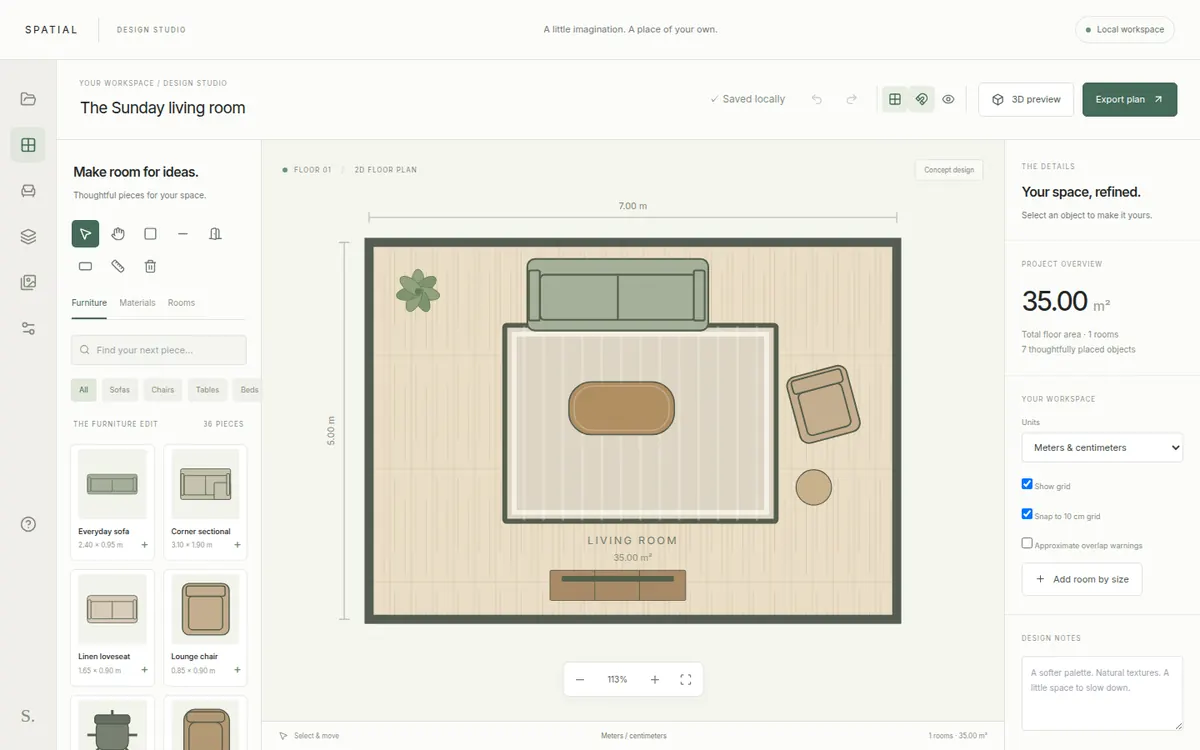The width and height of the screenshot is (1200, 750).
Task: Click the Concept design badge
Action: click(949, 170)
